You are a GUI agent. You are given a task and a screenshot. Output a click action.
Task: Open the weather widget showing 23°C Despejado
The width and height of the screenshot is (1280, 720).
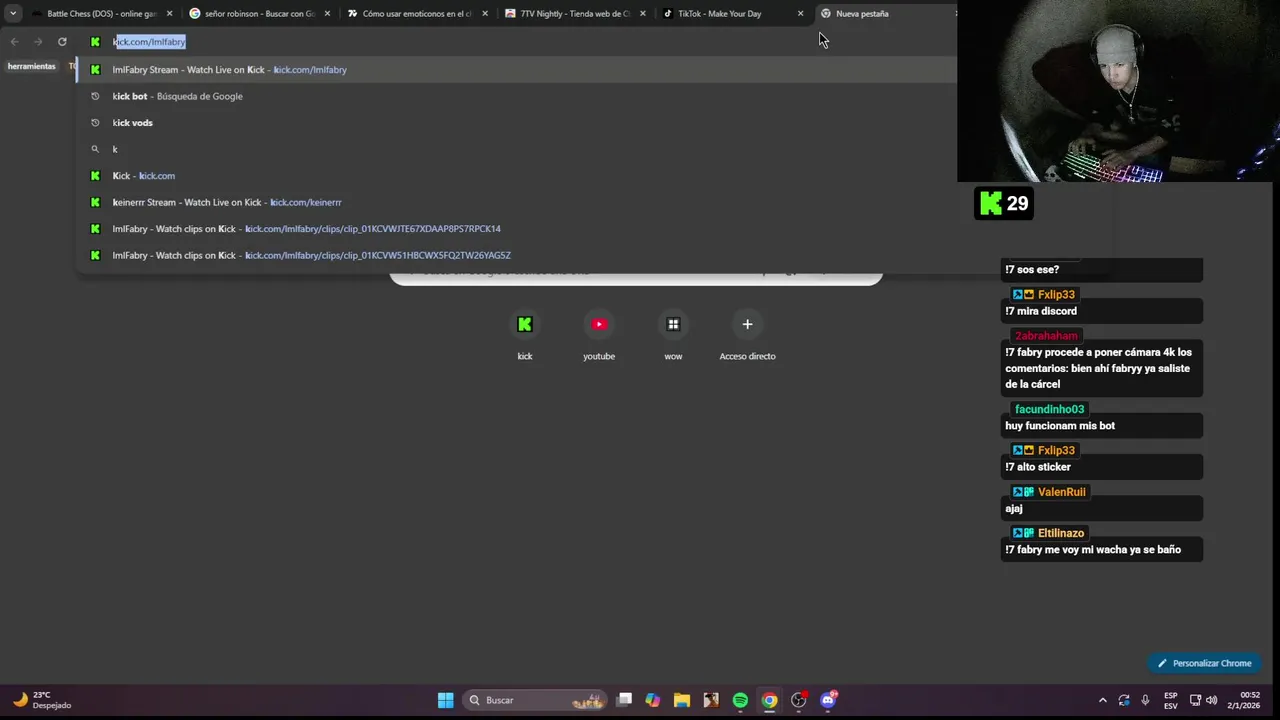tap(42, 700)
